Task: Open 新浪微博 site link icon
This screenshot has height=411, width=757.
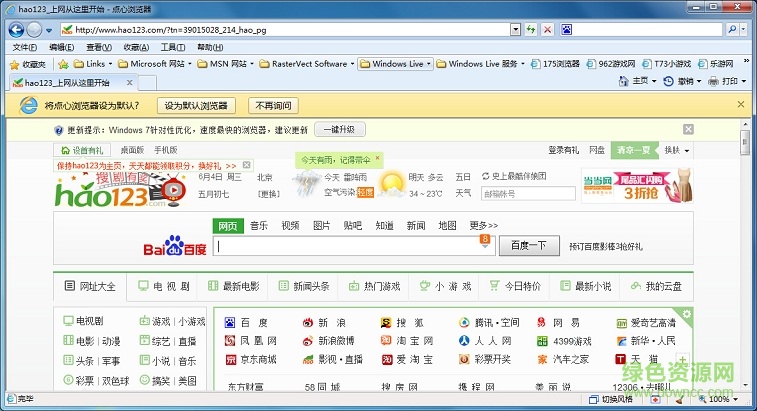Action: point(306,341)
